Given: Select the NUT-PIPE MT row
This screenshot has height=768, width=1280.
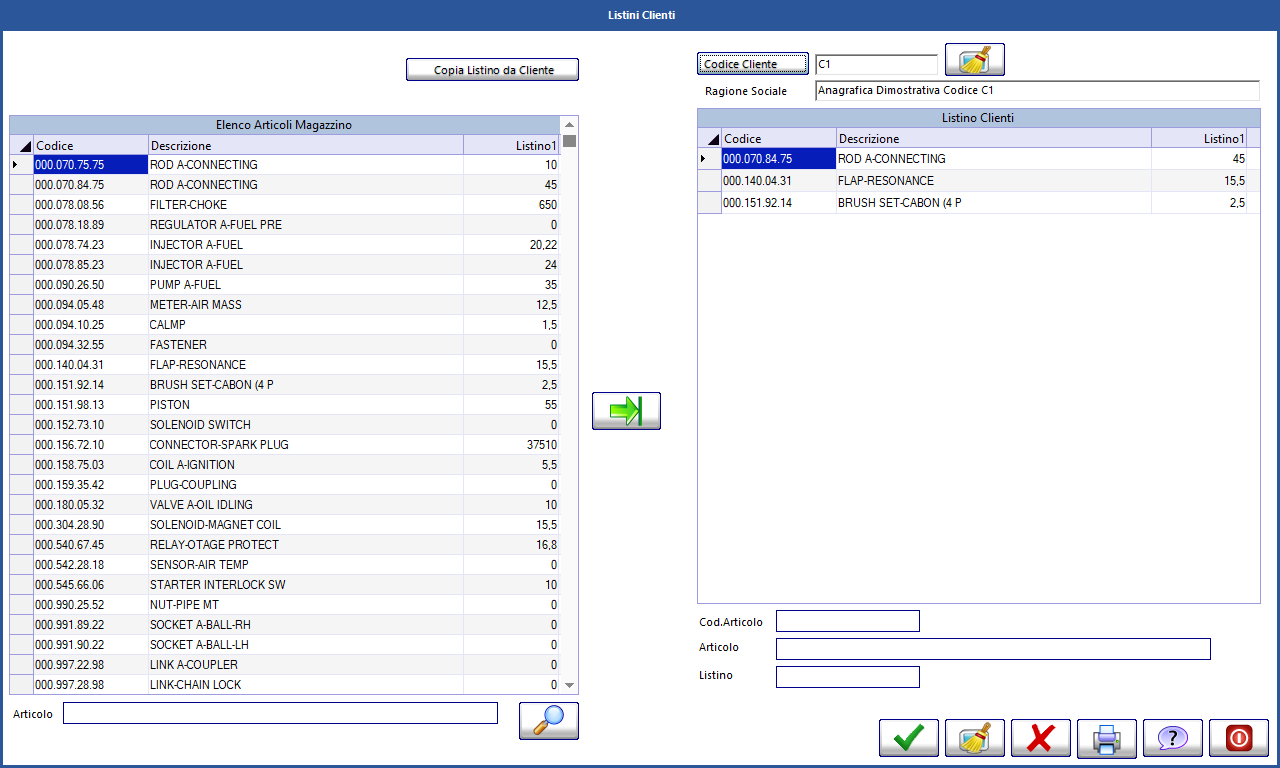Looking at the screenshot, I should 285,605.
